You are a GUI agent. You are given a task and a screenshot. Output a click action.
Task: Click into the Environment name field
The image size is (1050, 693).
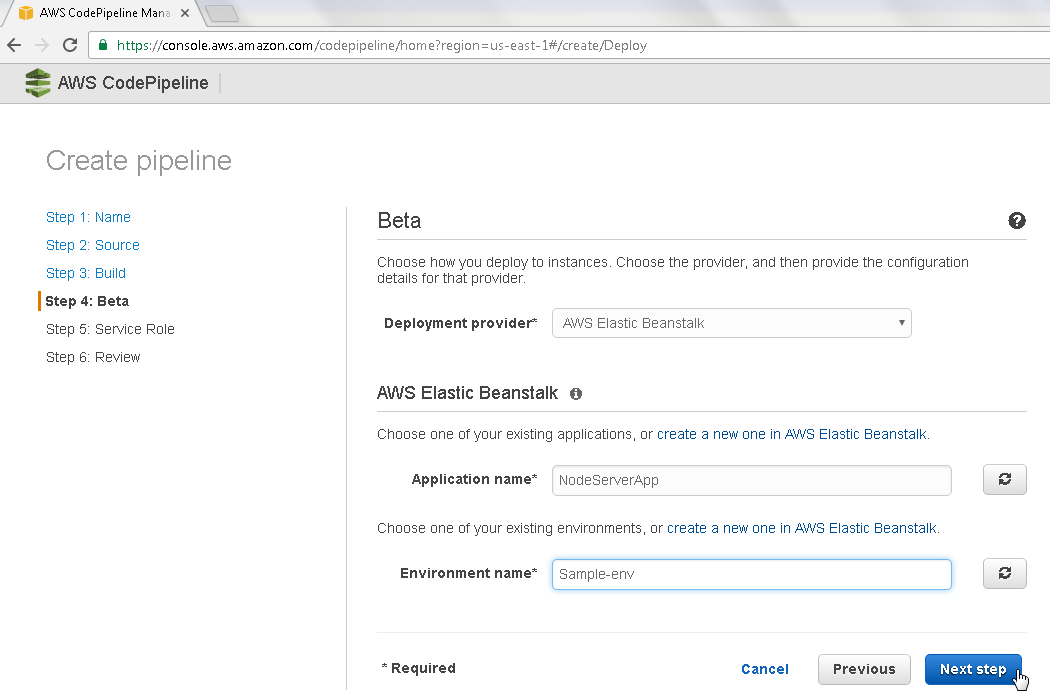click(x=751, y=574)
